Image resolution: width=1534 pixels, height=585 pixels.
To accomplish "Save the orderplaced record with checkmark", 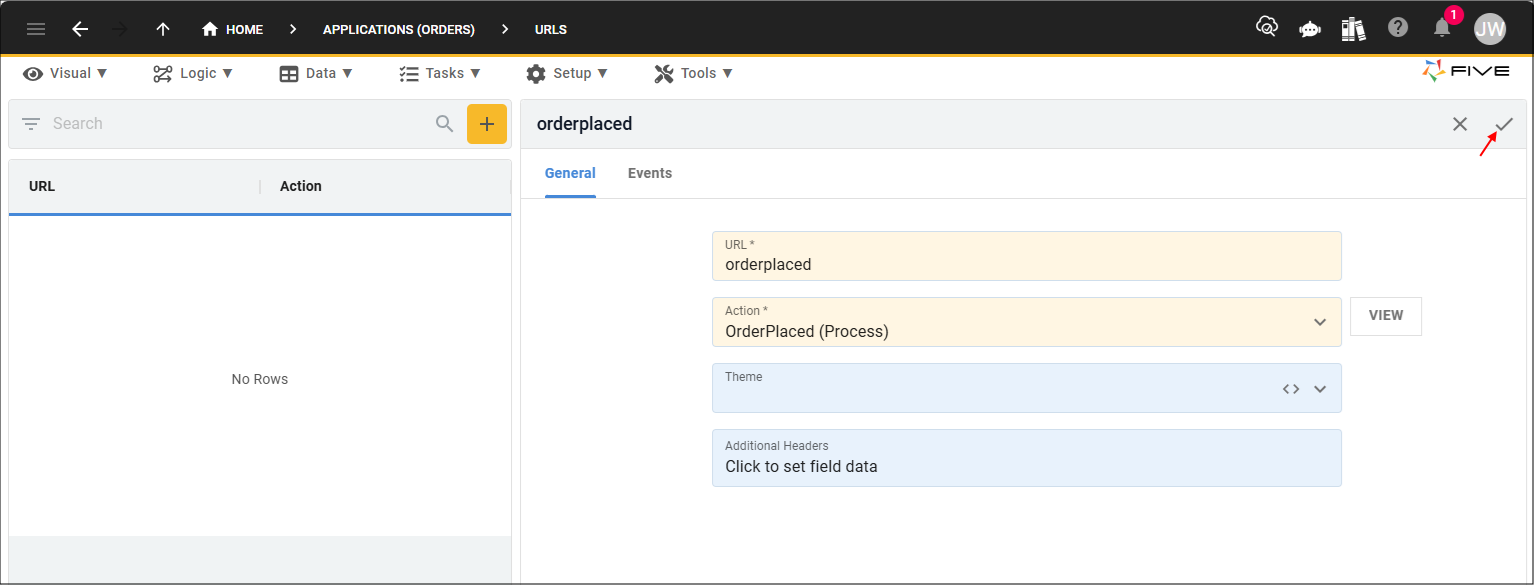I will click(1504, 124).
